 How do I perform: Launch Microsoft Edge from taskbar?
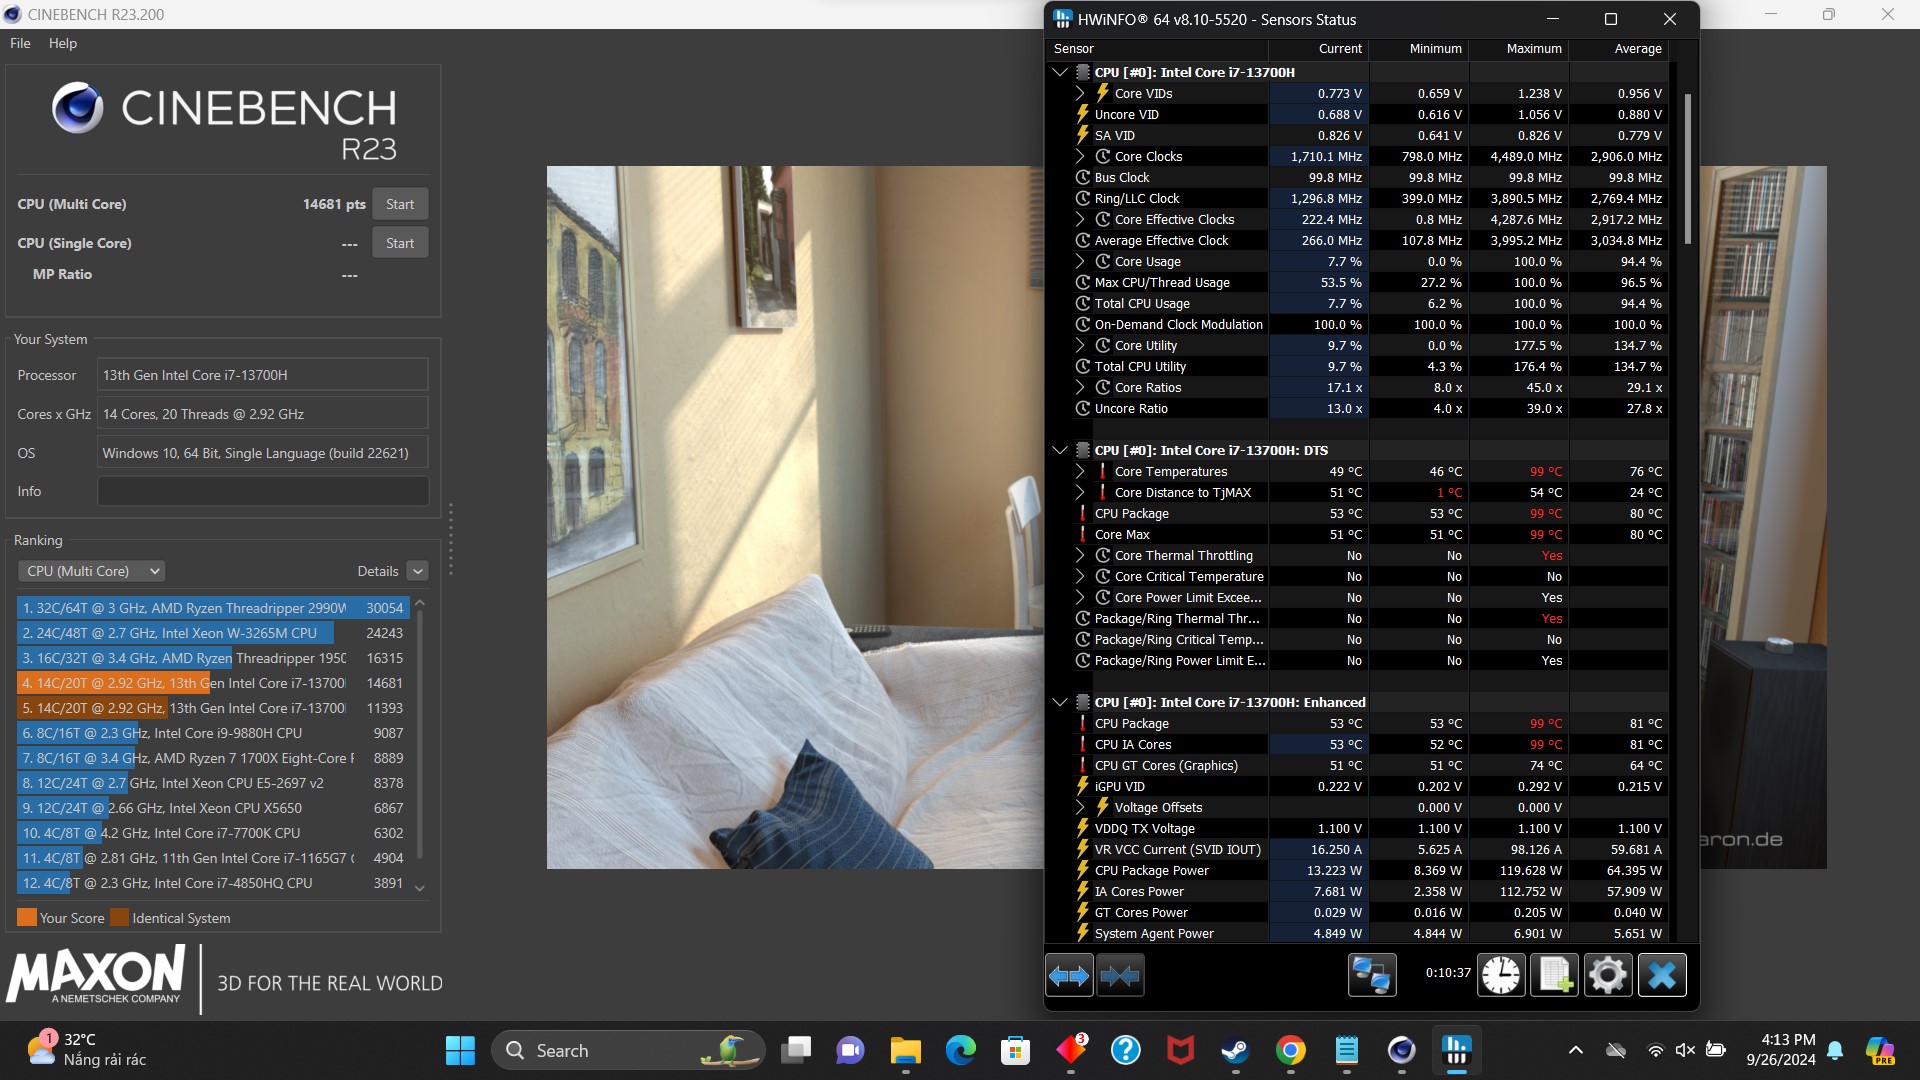(x=961, y=1050)
